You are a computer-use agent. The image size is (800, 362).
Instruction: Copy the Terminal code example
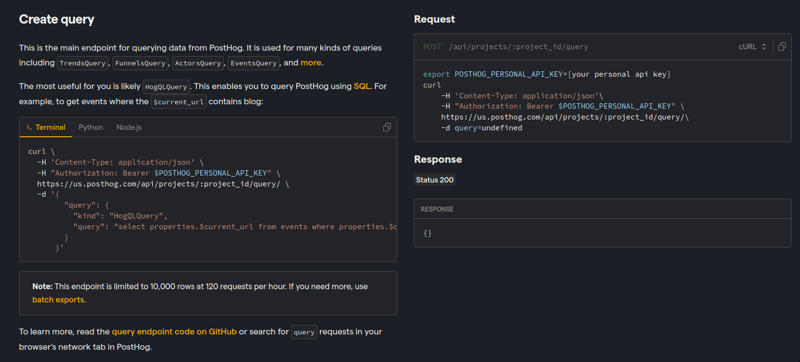(387, 127)
